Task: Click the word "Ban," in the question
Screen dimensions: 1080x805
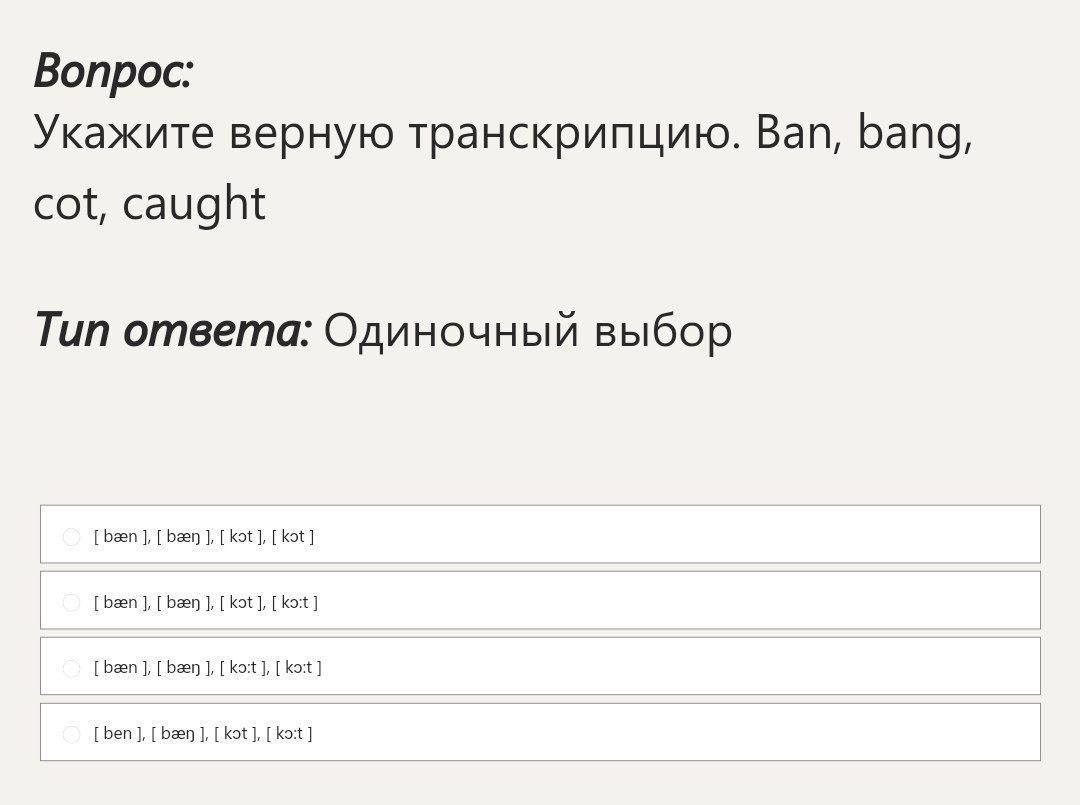Action: click(x=801, y=132)
